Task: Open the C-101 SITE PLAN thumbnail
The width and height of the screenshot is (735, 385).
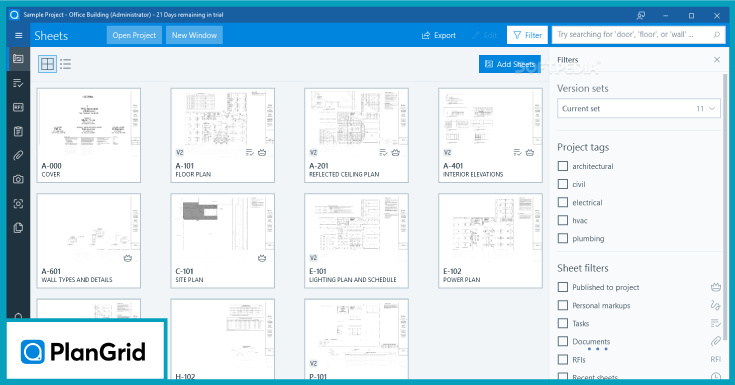Action: tap(223, 241)
